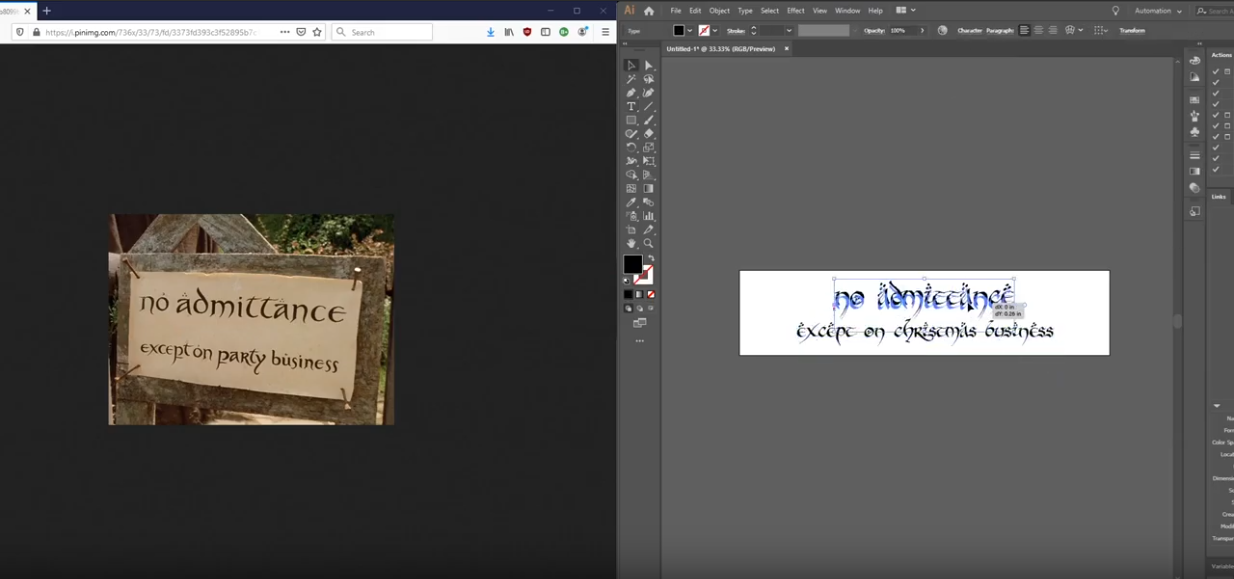This screenshot has width=1234, height=579.
Task: Expand the opacity arrow flyout
Action: [922, 31]
